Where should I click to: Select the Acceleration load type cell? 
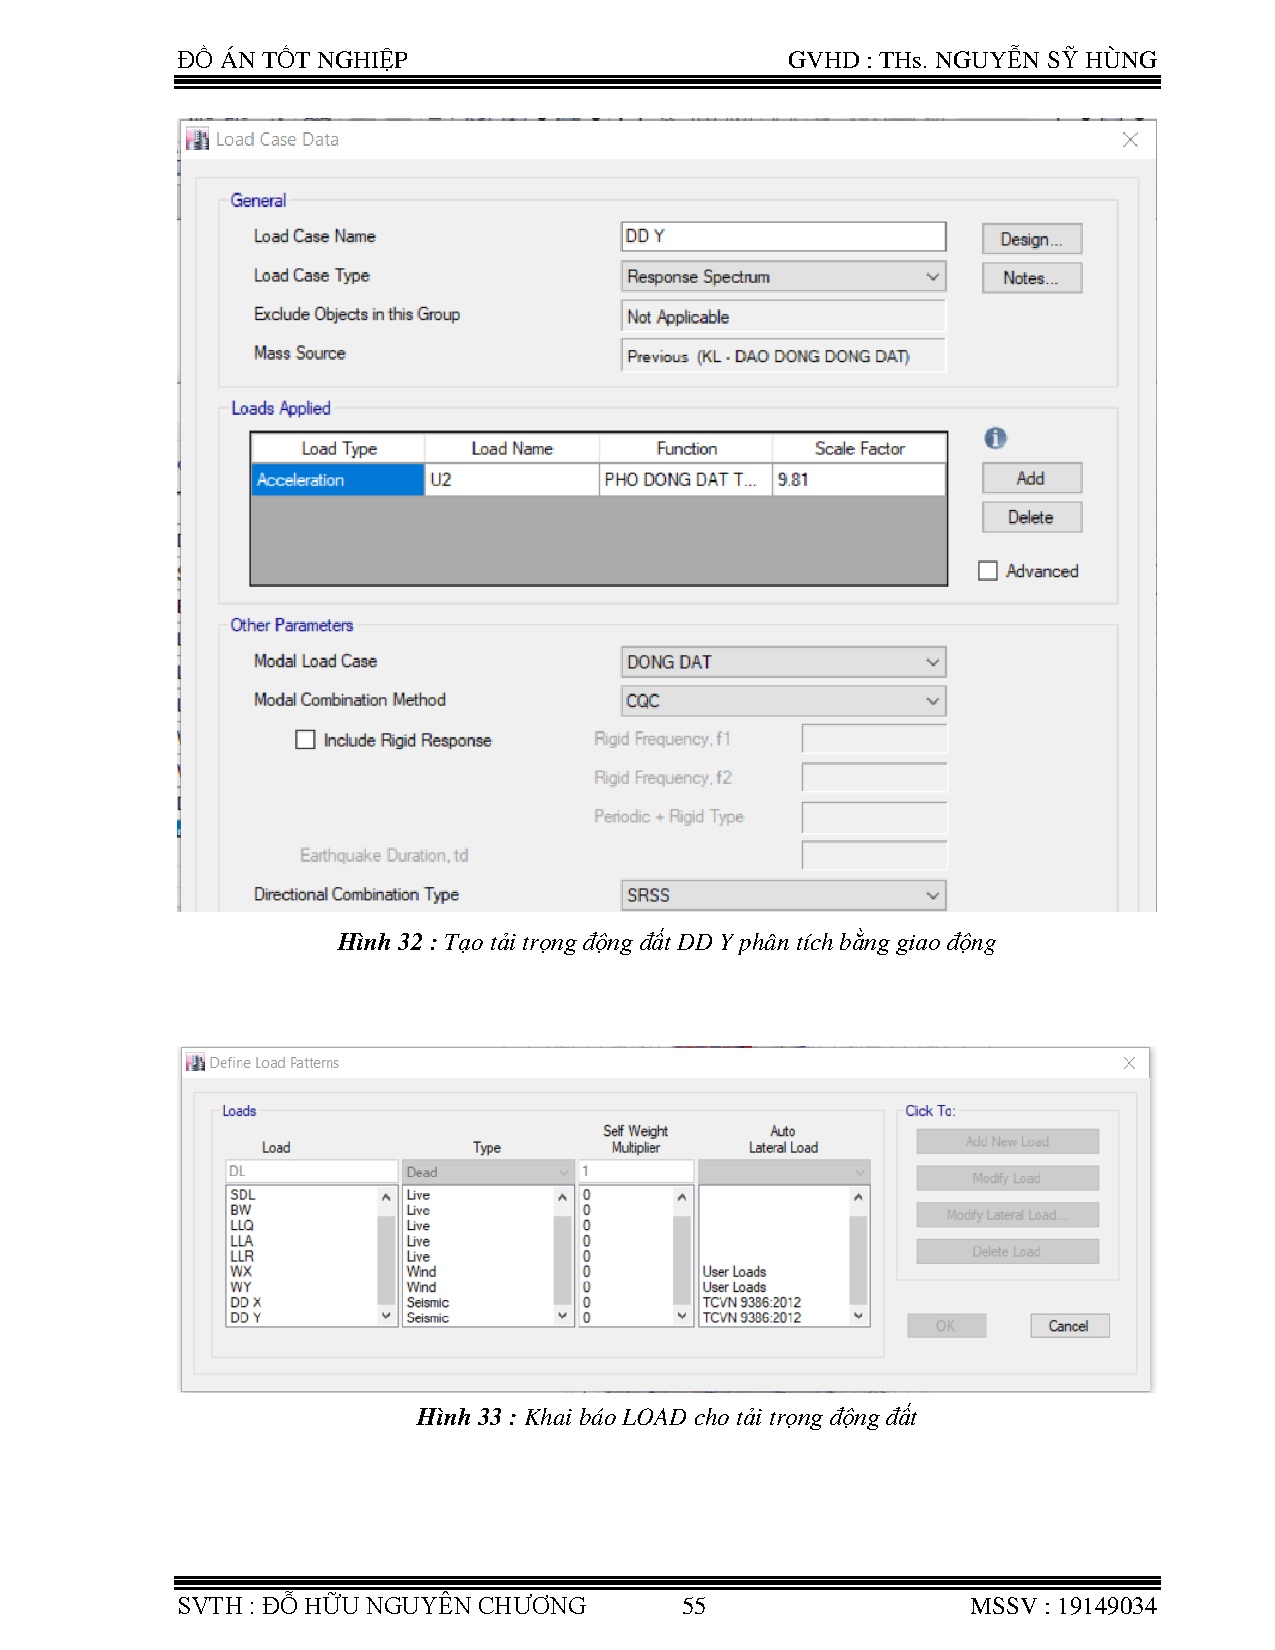click(337, 480)
